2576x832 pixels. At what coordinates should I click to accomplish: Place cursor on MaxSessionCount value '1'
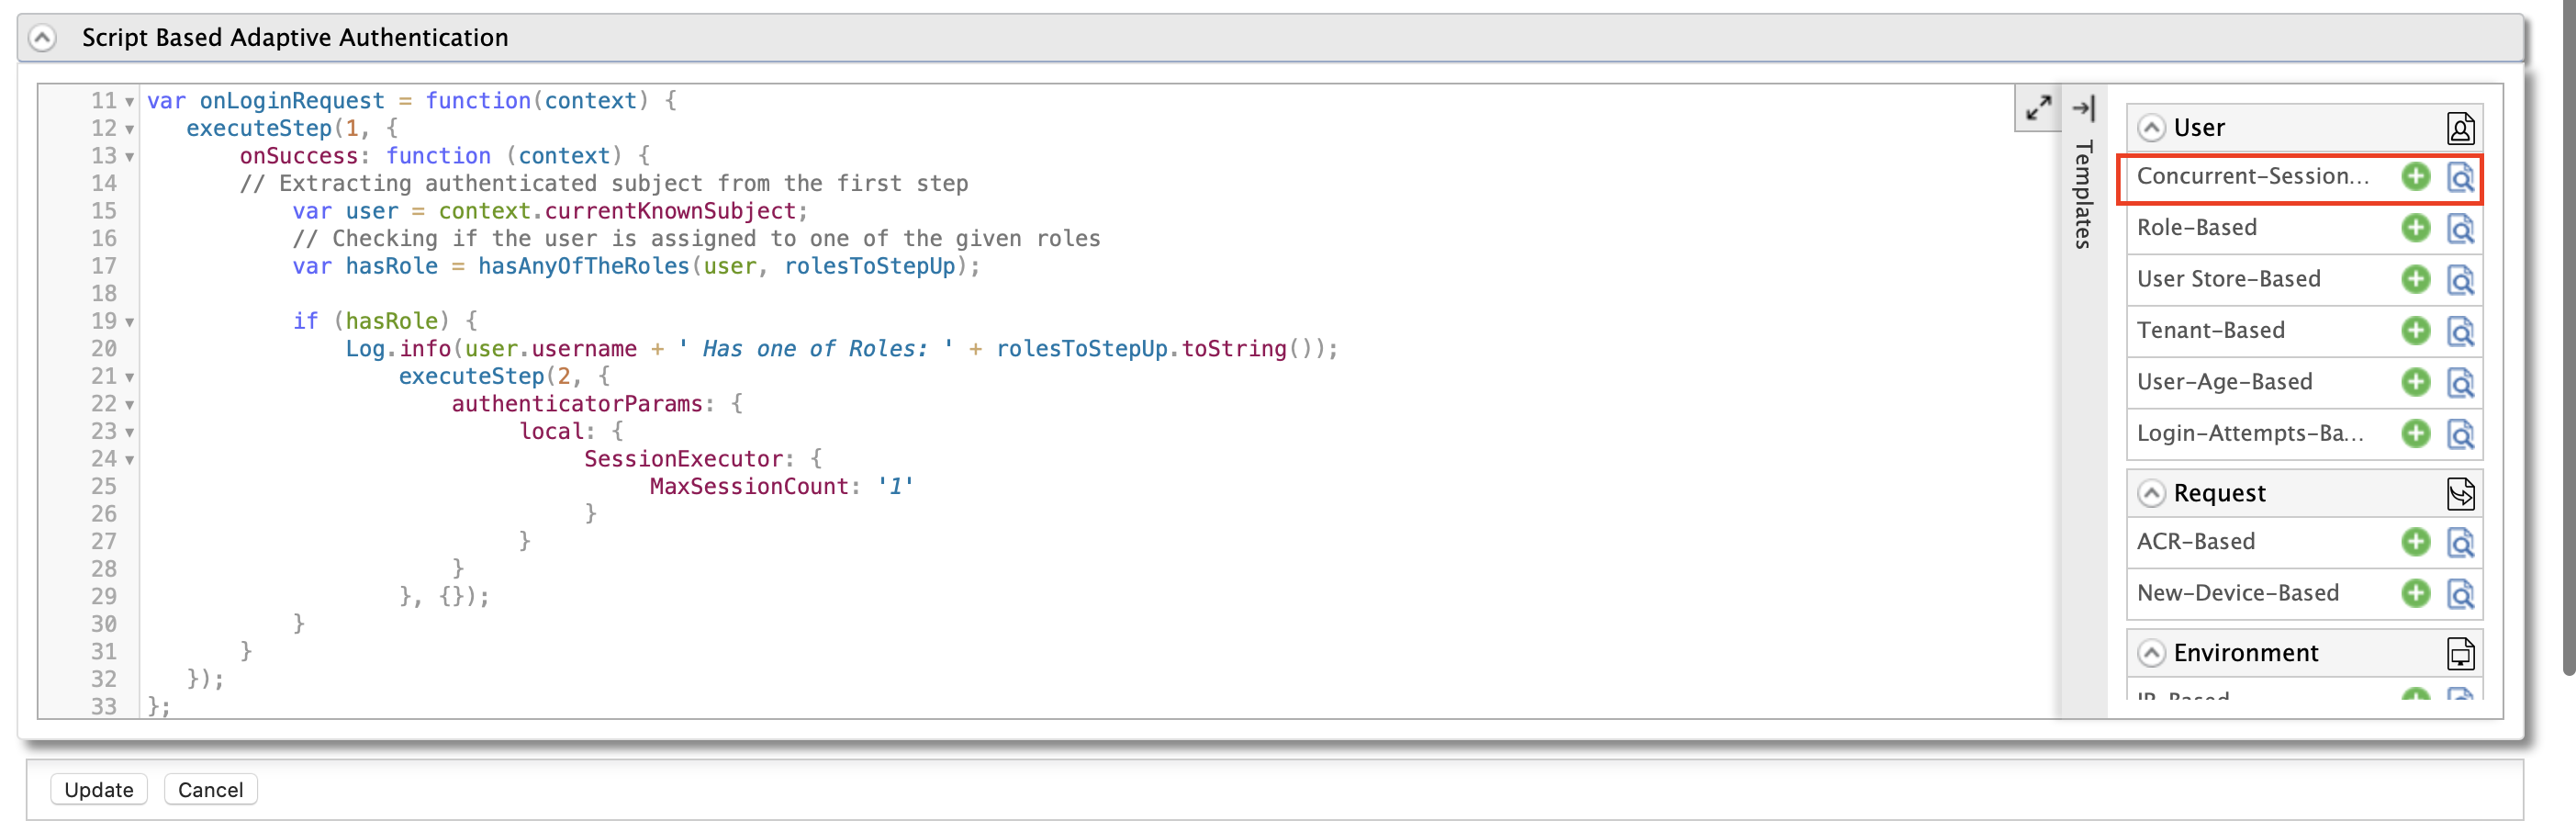pyautogui.click(x=895, y=487)
